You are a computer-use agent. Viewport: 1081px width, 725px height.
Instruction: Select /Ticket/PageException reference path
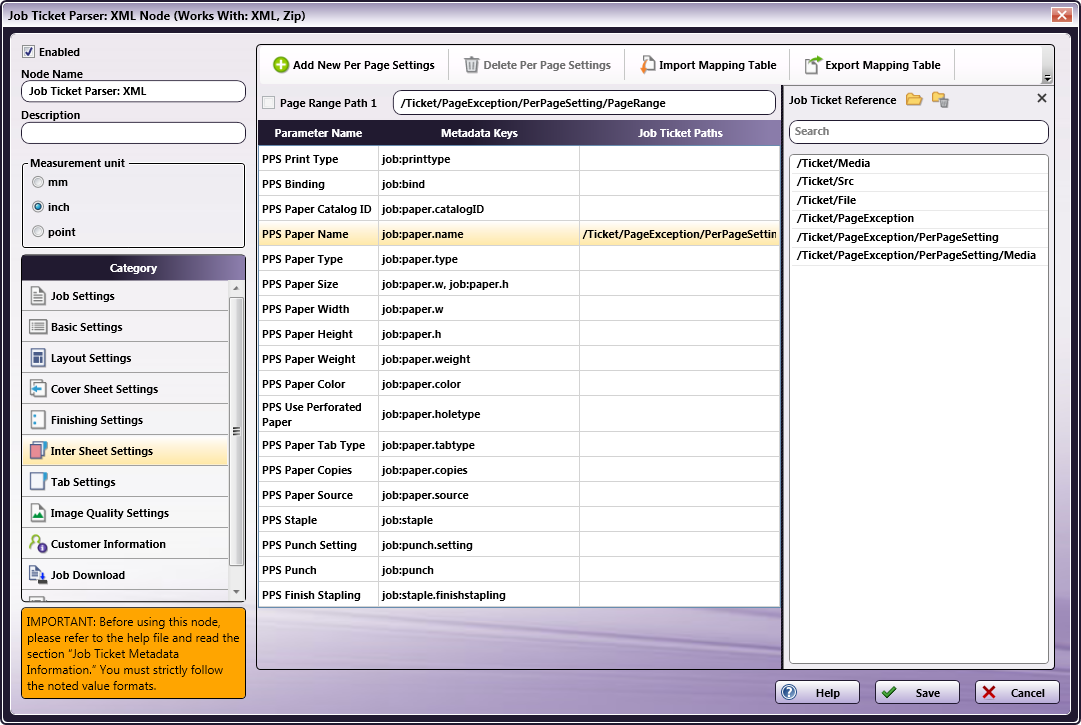click(918, 218)
